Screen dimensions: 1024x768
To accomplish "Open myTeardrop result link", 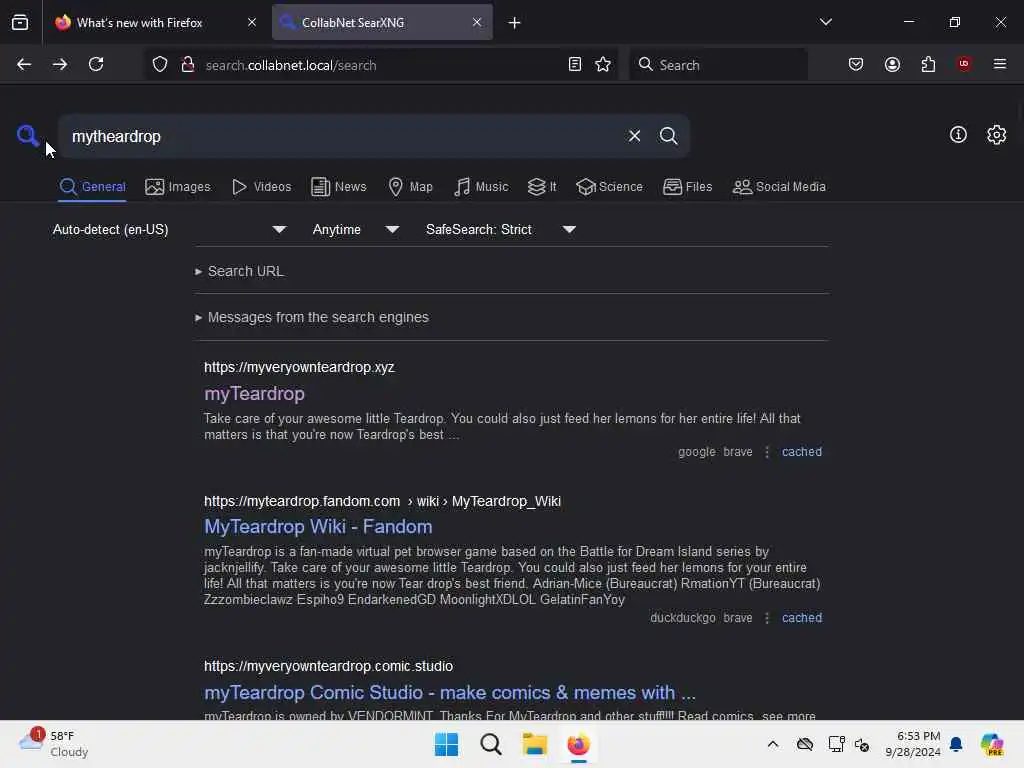I will click(x=254, y=394).
